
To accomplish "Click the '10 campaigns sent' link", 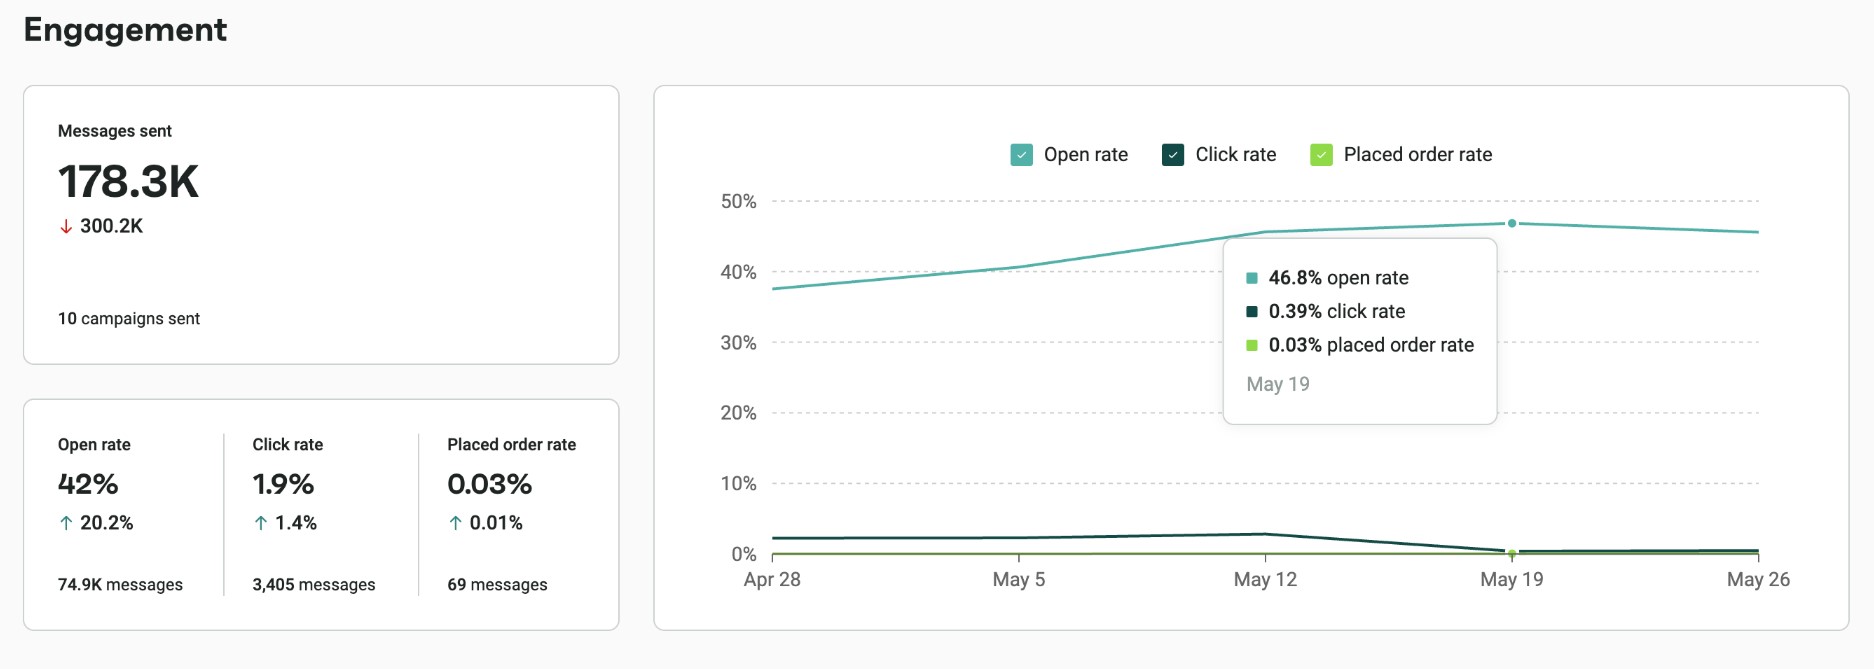I will click(128, 318).
